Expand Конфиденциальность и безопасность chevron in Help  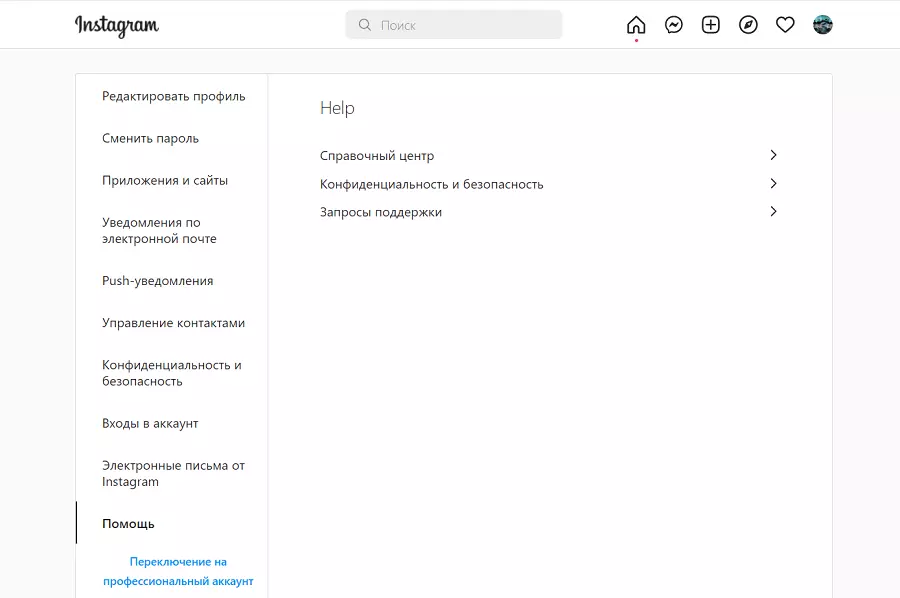tap(773, 183)
